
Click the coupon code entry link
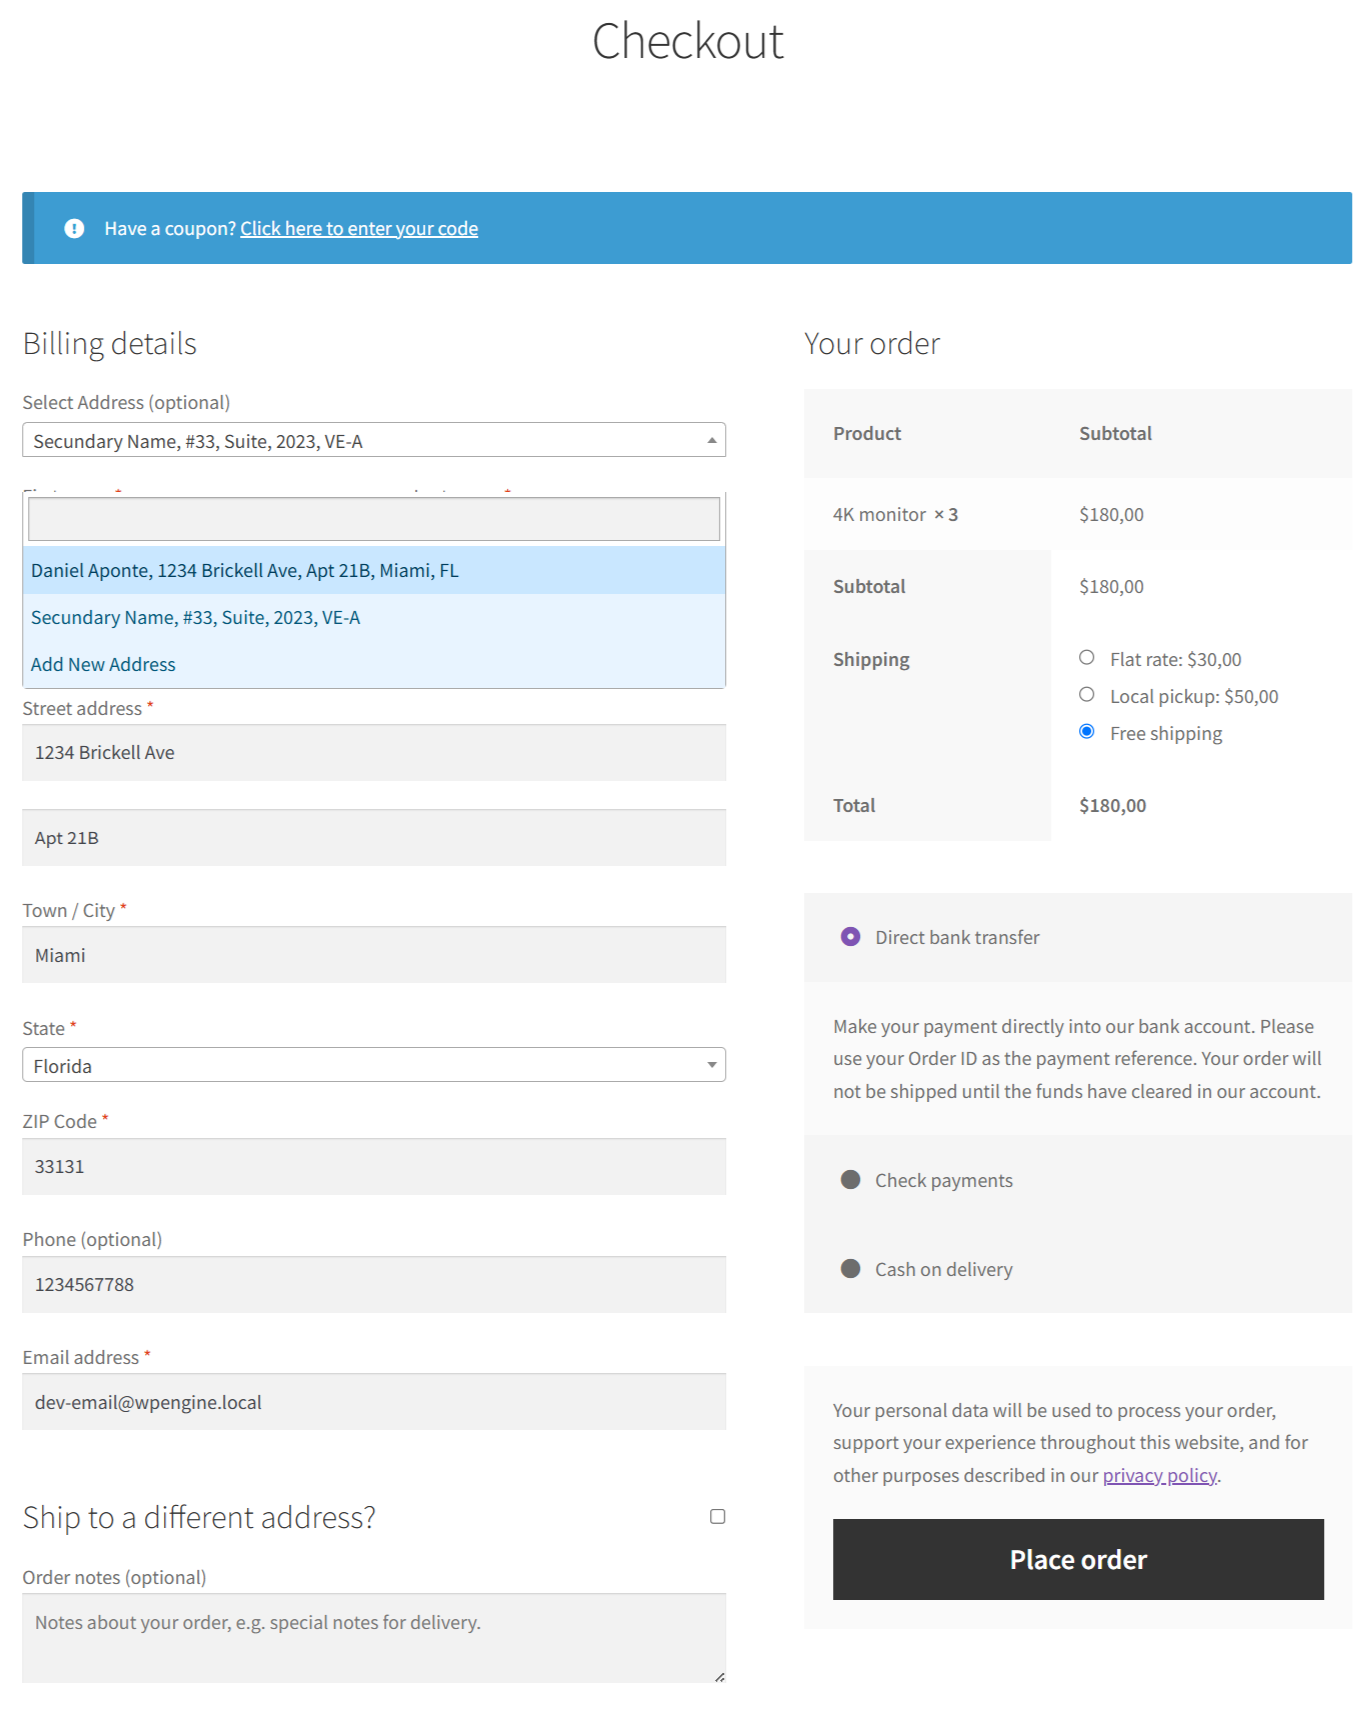coord(358,229)
